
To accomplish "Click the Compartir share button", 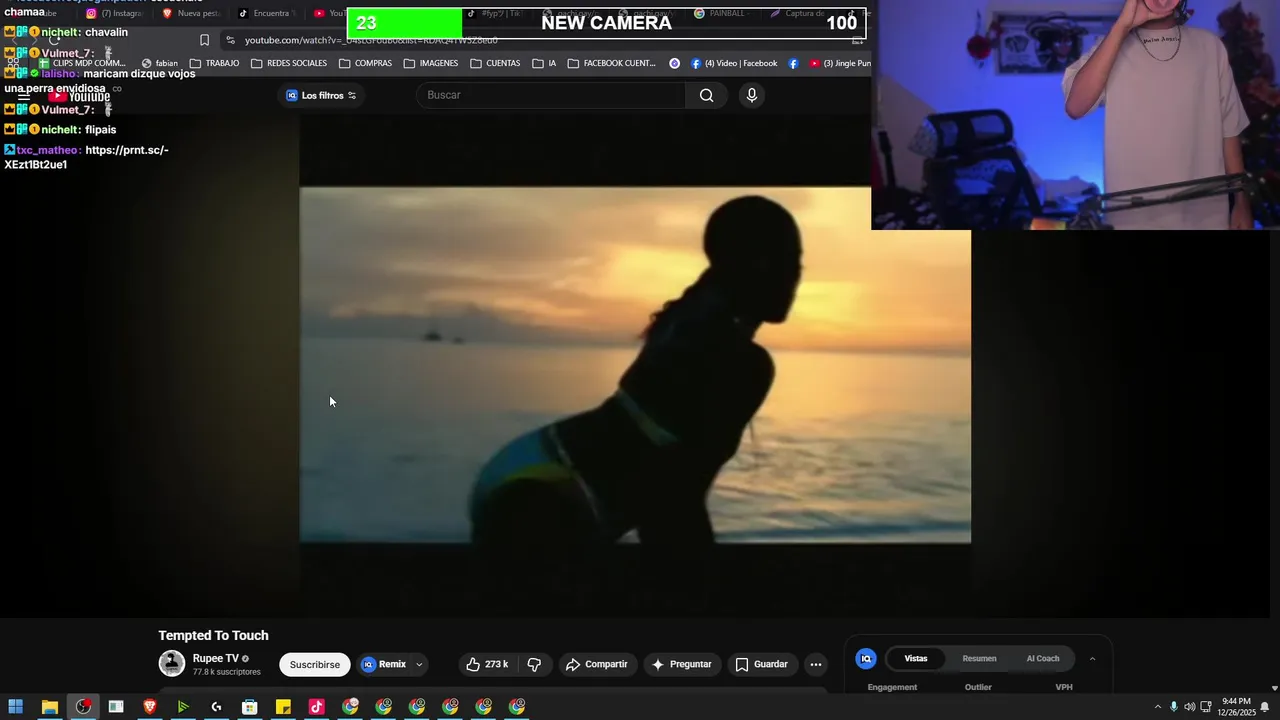I will 596,664.
